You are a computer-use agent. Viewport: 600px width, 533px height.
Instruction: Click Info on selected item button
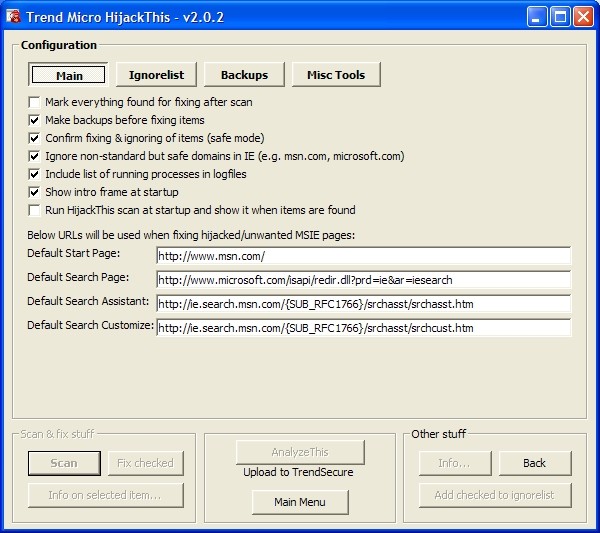(x=106, y=495)
